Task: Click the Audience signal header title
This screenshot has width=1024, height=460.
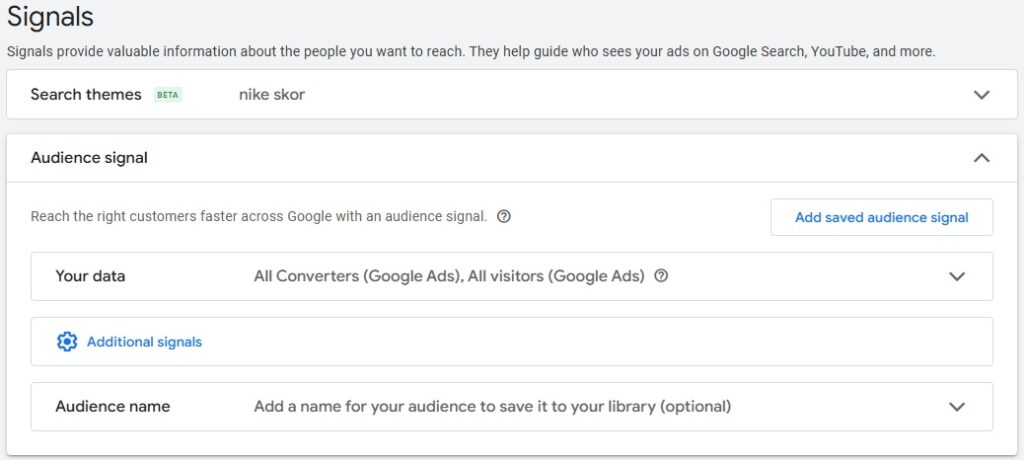Action: 89,158
